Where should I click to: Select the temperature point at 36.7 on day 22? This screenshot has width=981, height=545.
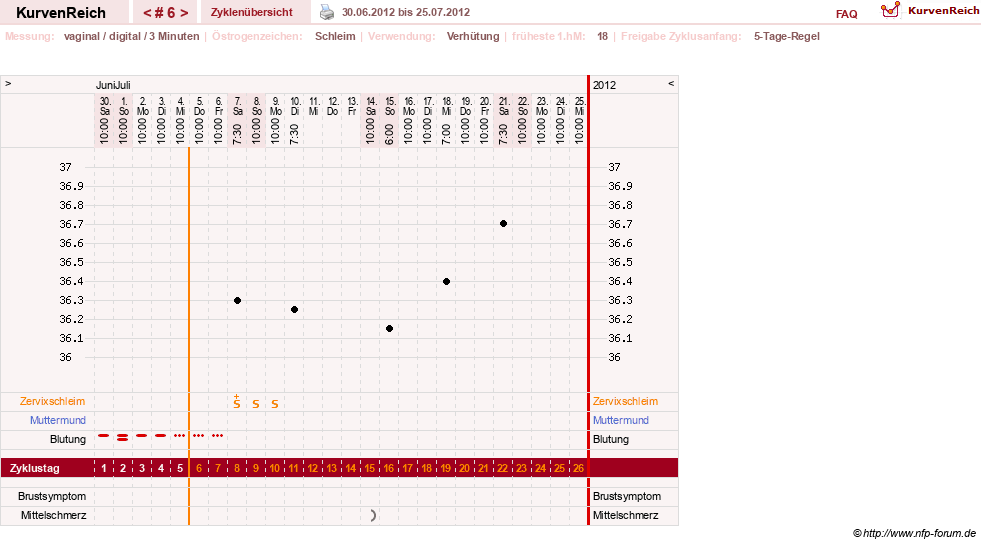click(x=503, y=223)
